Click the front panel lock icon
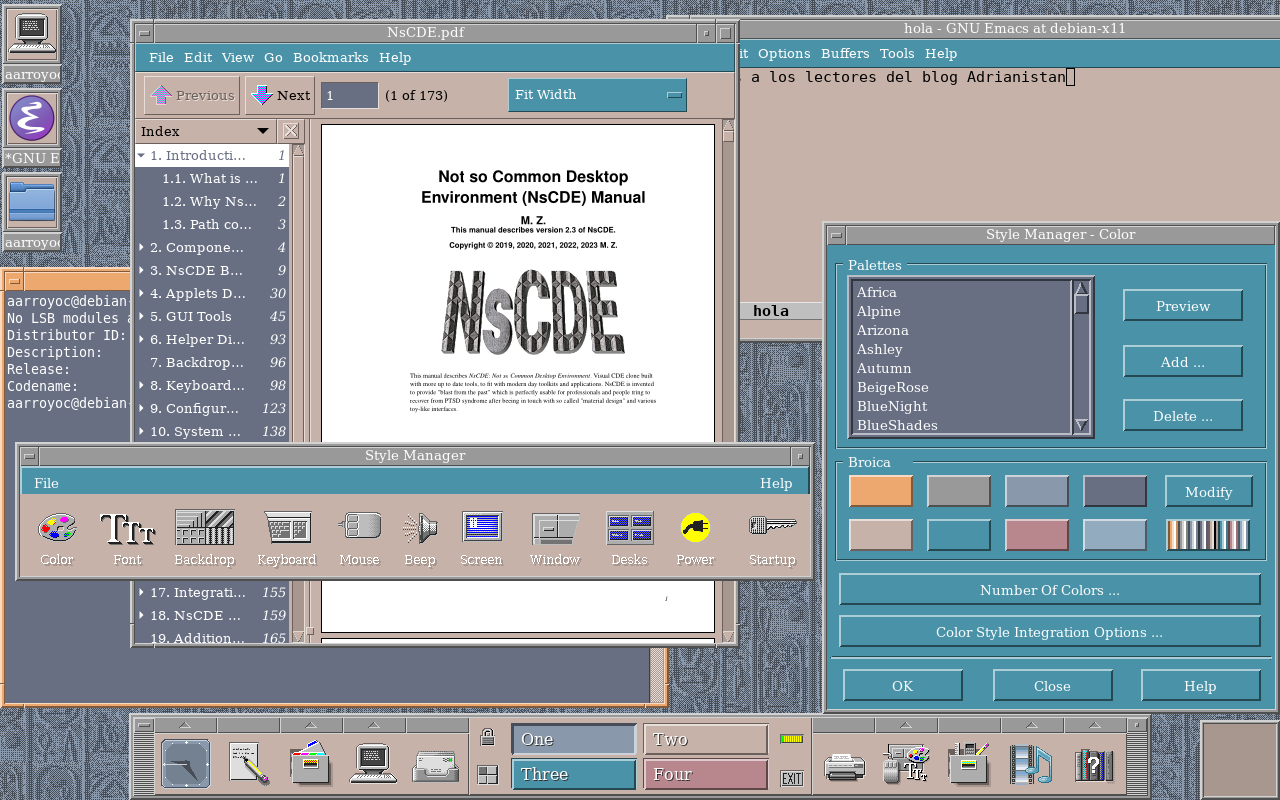Image resolution: width=1280 pixels, height=800 pixels. click(487, 738)
